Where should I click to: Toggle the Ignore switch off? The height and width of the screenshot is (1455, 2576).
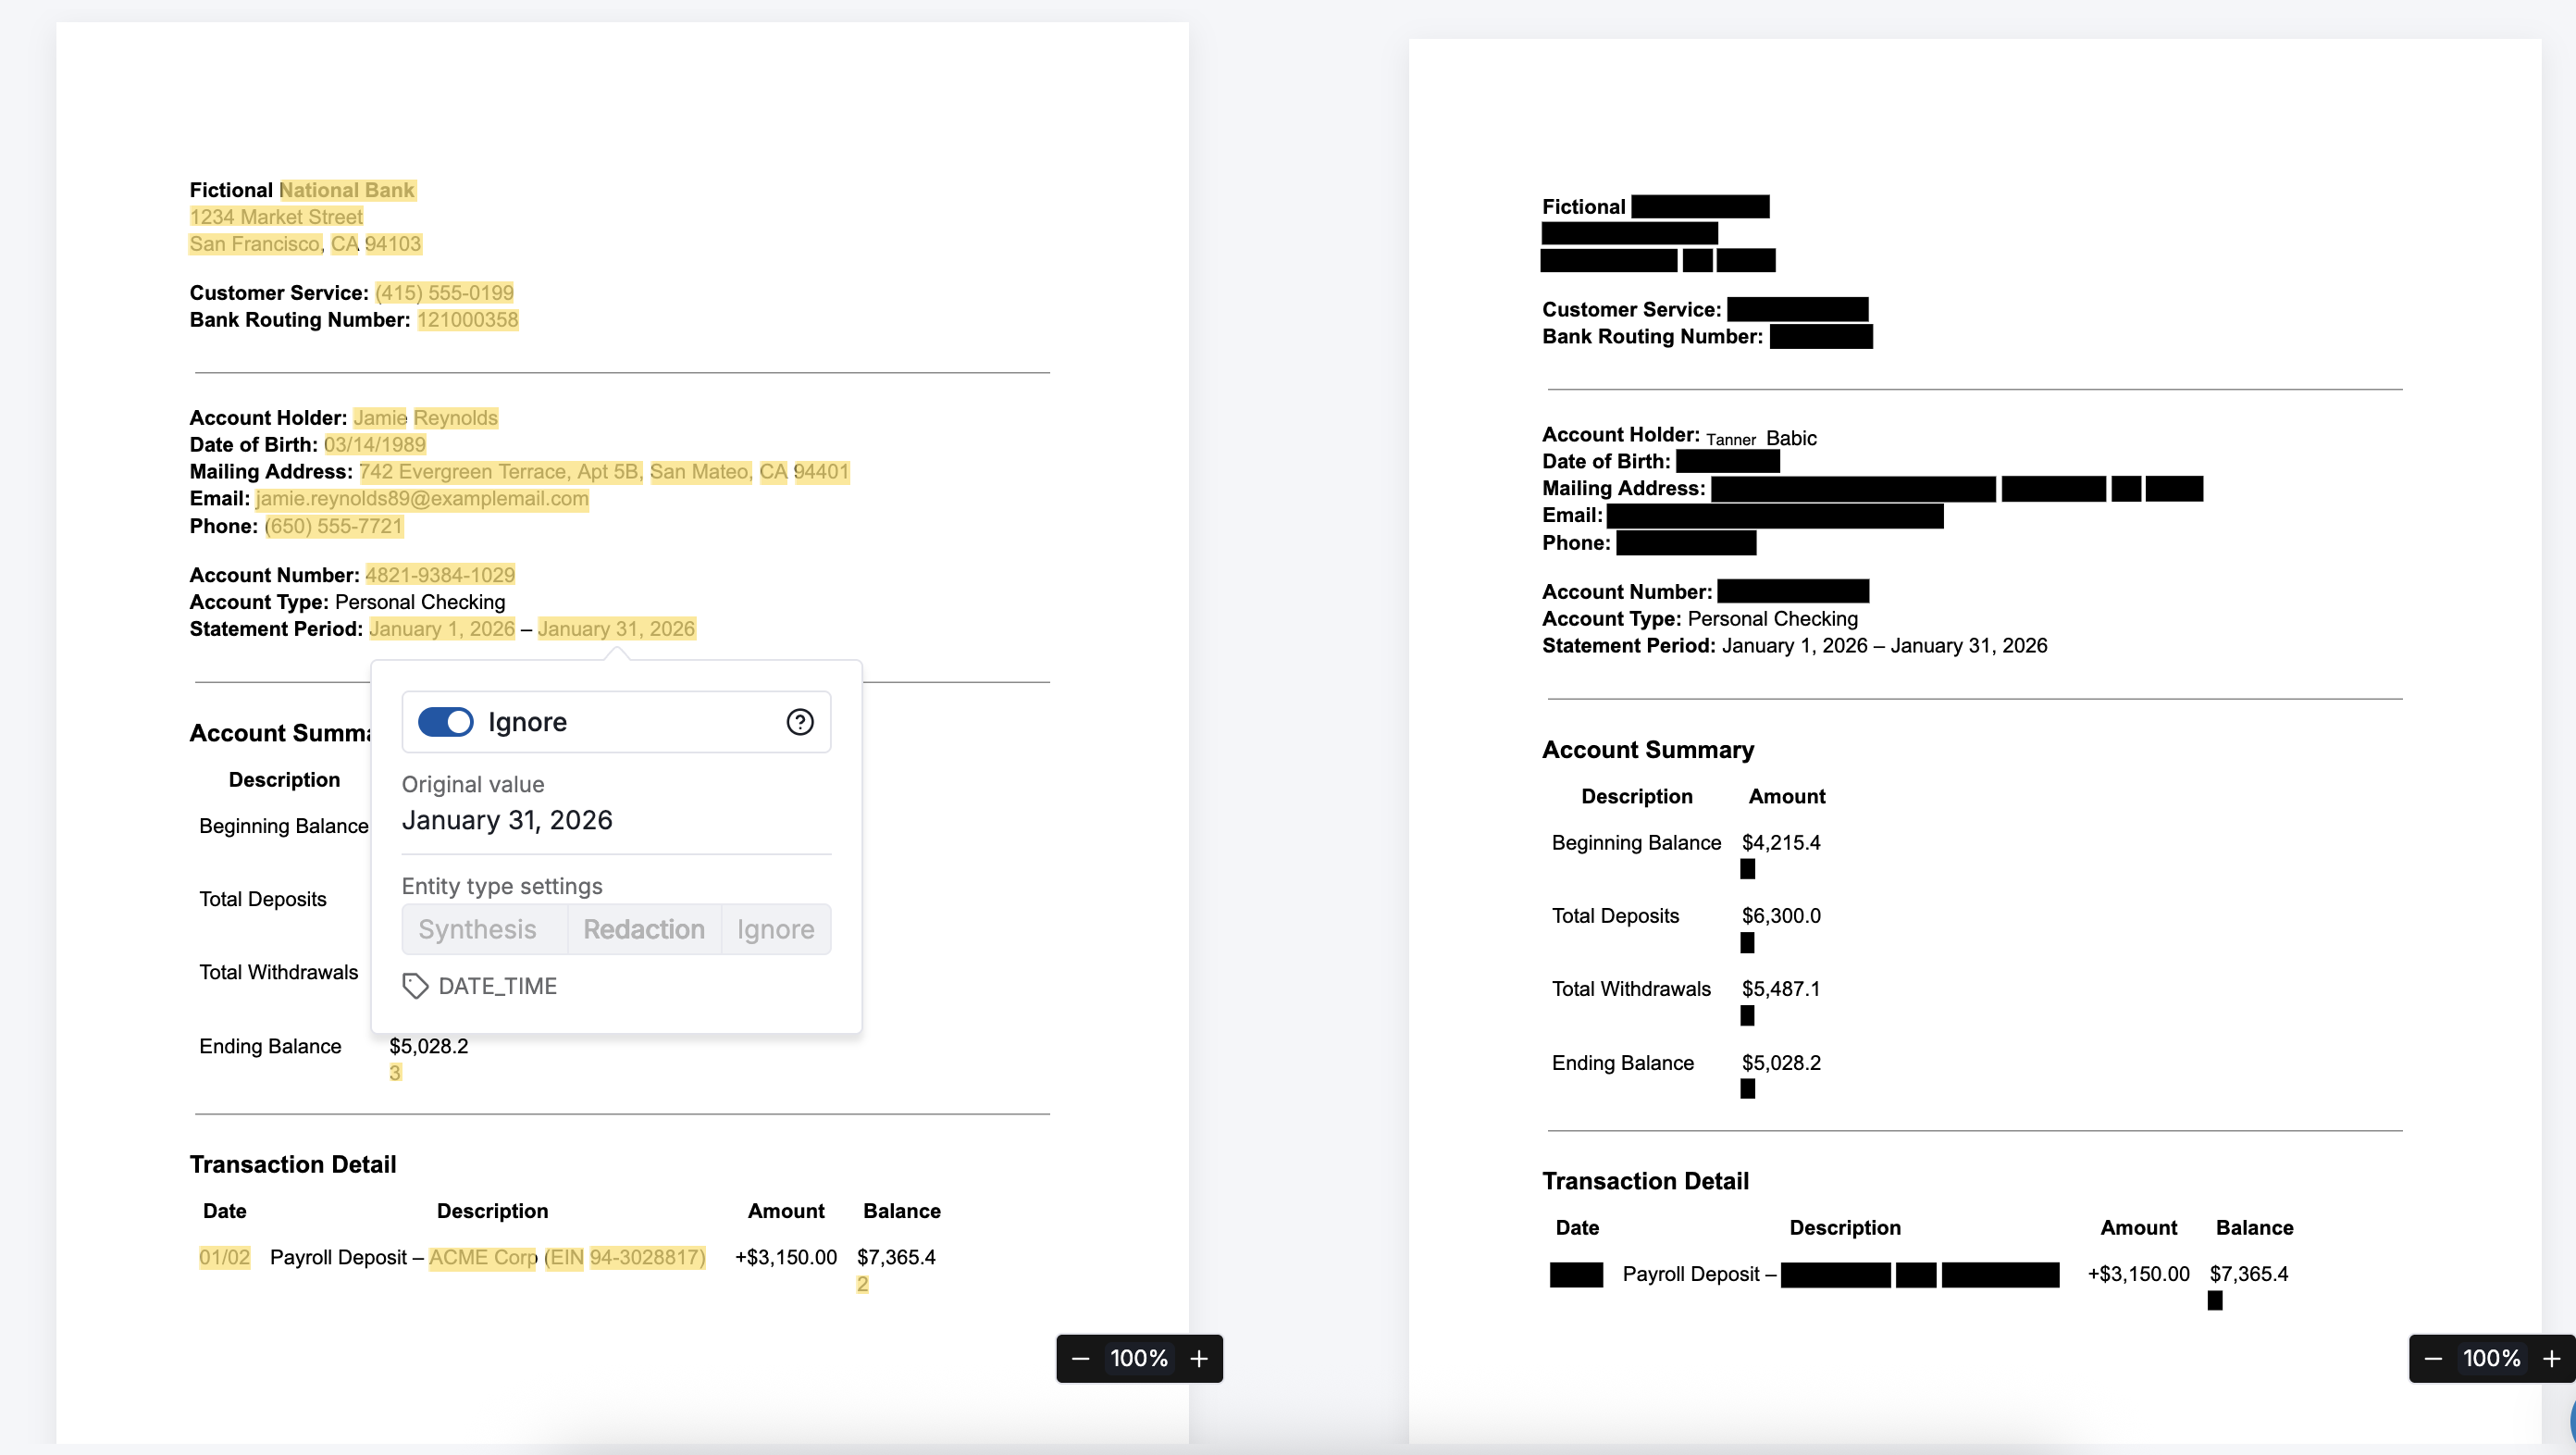click(445, 722)
